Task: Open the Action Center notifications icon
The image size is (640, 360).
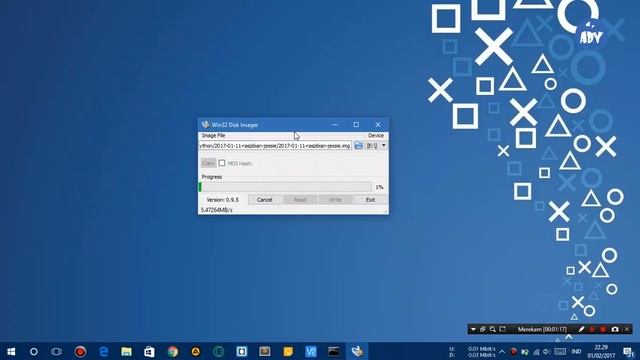Action: [x=629, y=351]
